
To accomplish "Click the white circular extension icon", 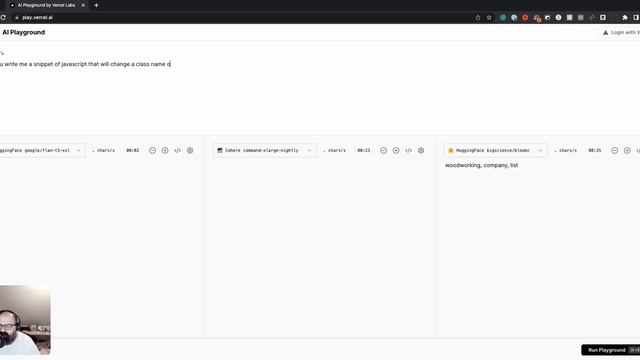I will (558, 18).
